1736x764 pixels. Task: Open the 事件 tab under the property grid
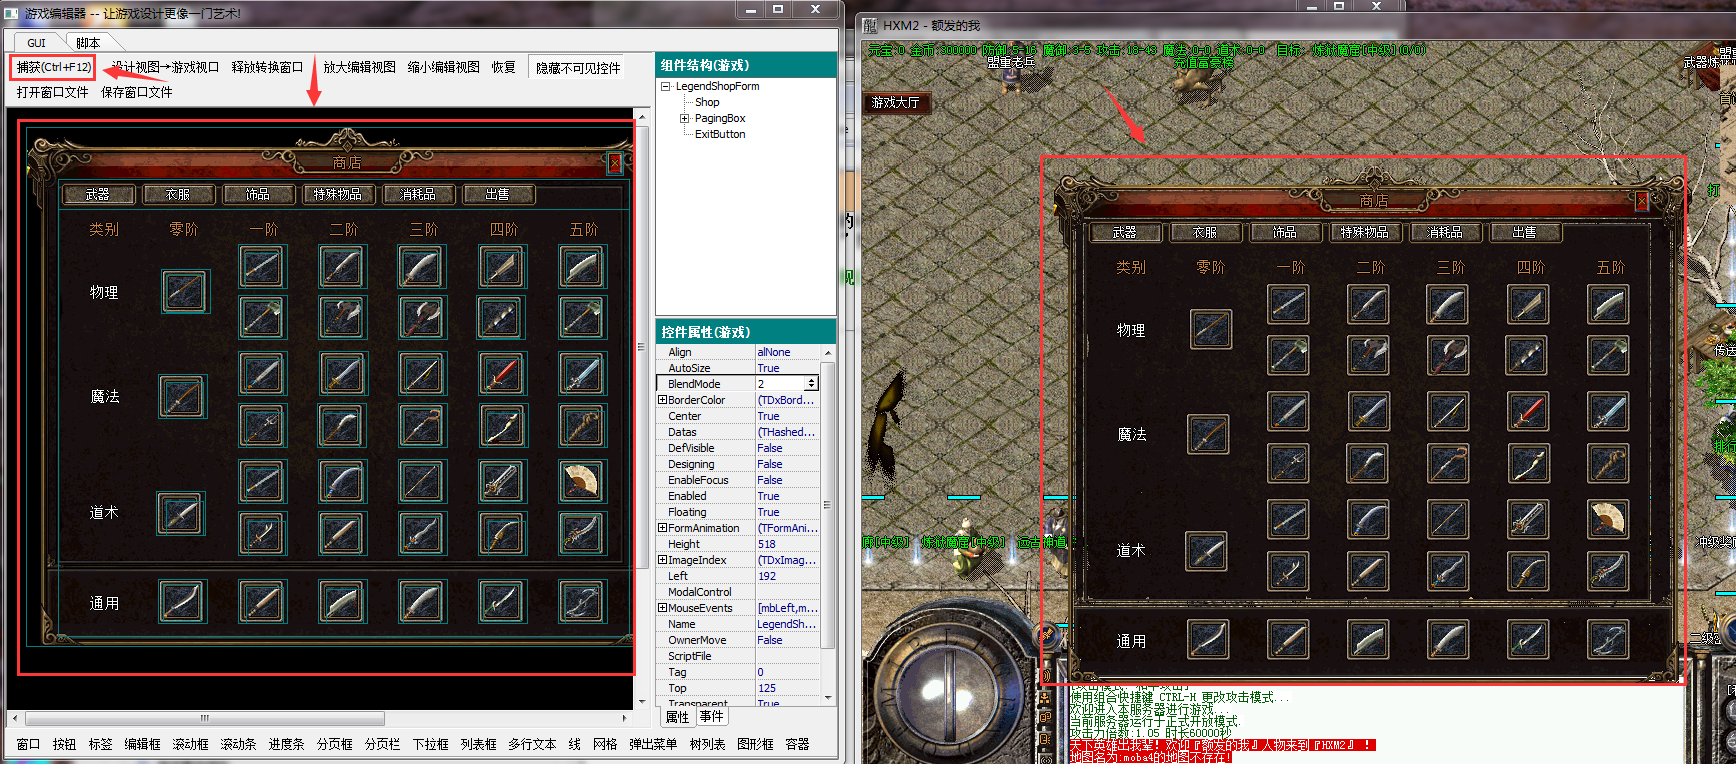click(712, 717)
